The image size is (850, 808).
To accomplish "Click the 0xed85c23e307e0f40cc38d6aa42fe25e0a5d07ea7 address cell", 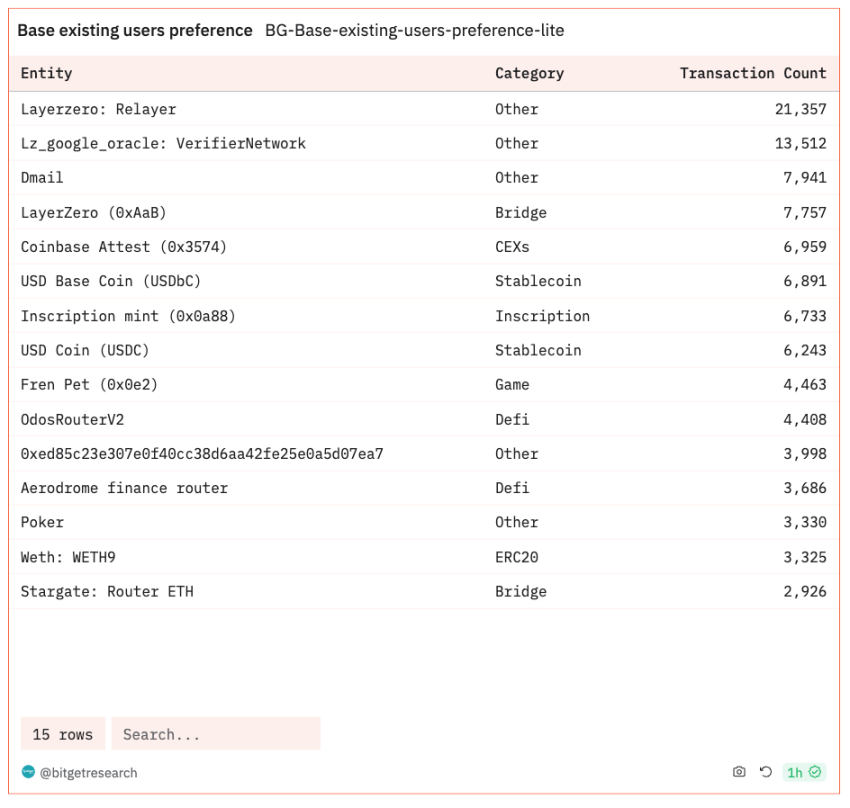I will (x=202, y=454).
